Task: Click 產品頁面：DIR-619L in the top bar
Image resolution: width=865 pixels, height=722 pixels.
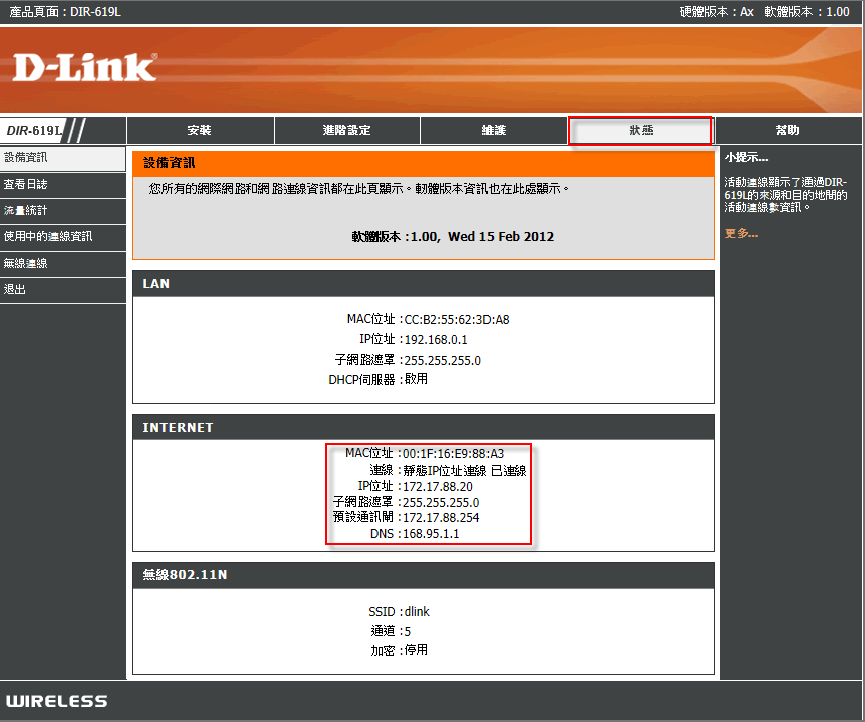Action: (x=65, y=12)
